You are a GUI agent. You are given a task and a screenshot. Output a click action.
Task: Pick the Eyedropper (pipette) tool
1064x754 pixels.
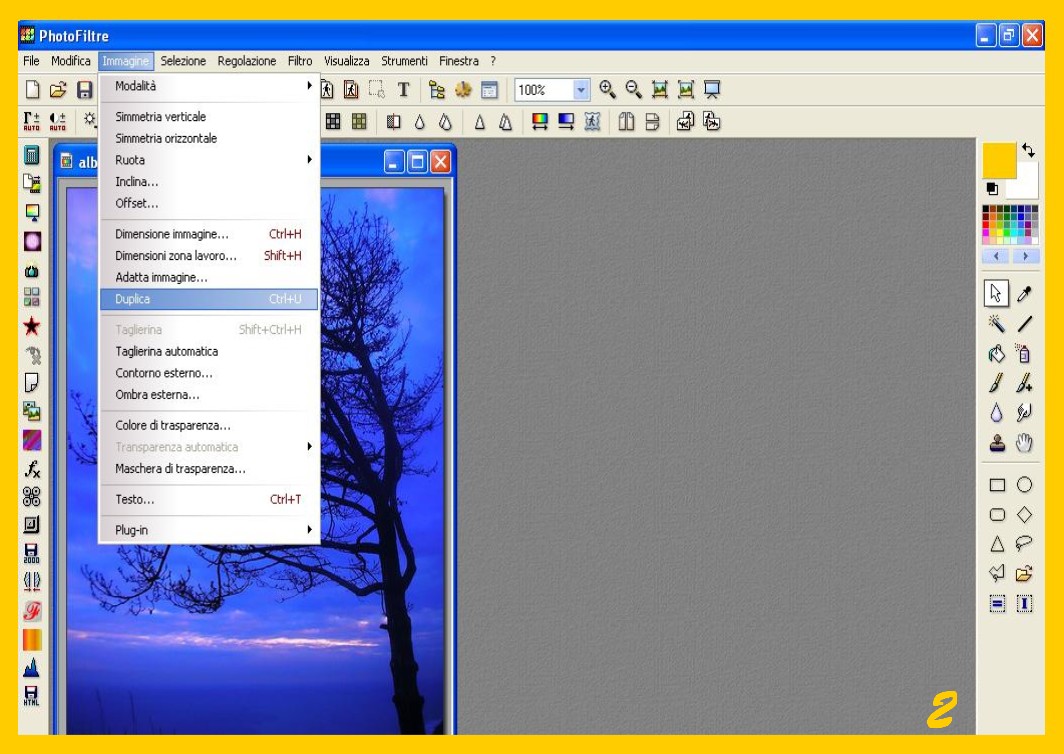pos(1024,294)
